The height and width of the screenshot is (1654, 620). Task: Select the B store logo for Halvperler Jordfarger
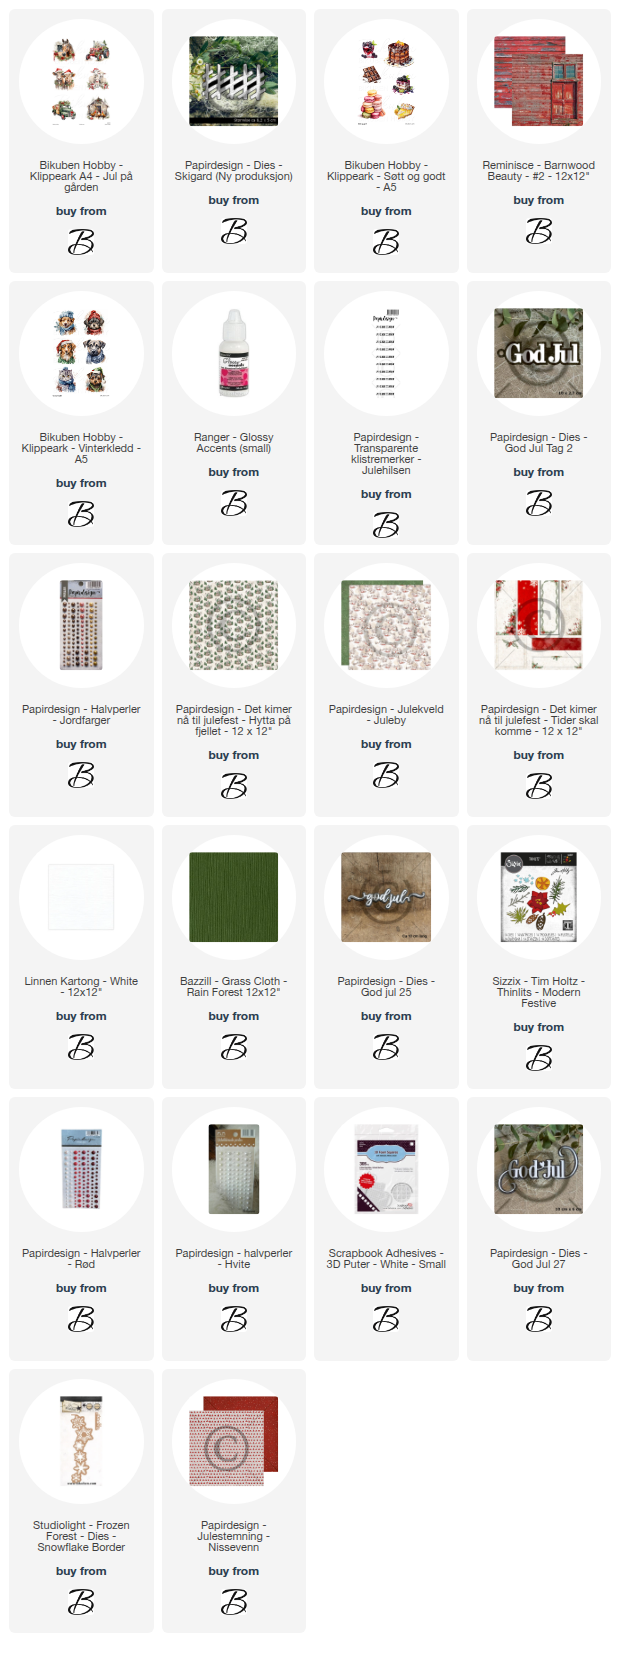pos(81,775)
